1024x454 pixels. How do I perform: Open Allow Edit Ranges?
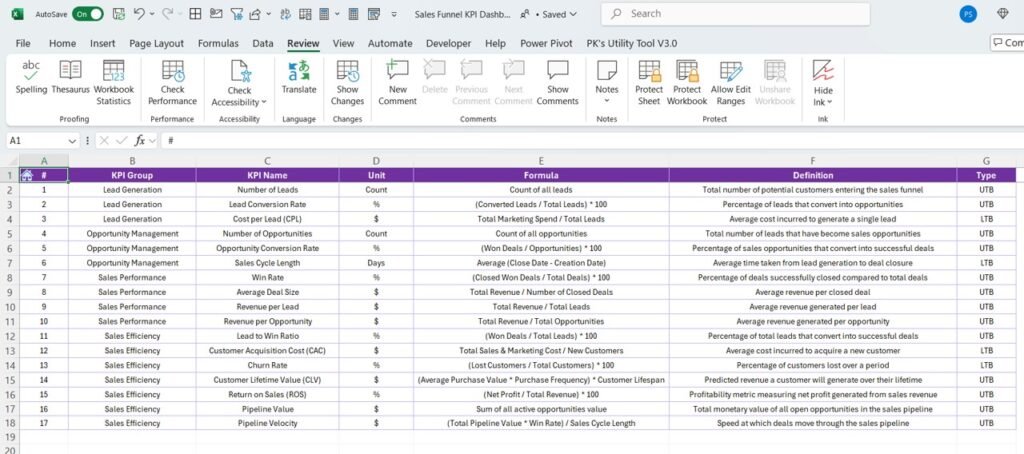coord(731,83)
